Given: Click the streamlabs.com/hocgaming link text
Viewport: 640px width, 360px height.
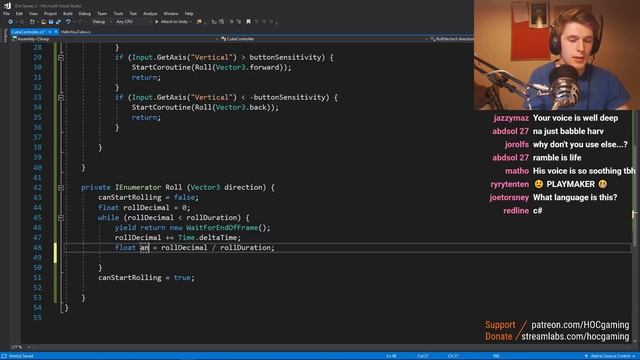Looking at the screenshot, I should coord(575,337).
